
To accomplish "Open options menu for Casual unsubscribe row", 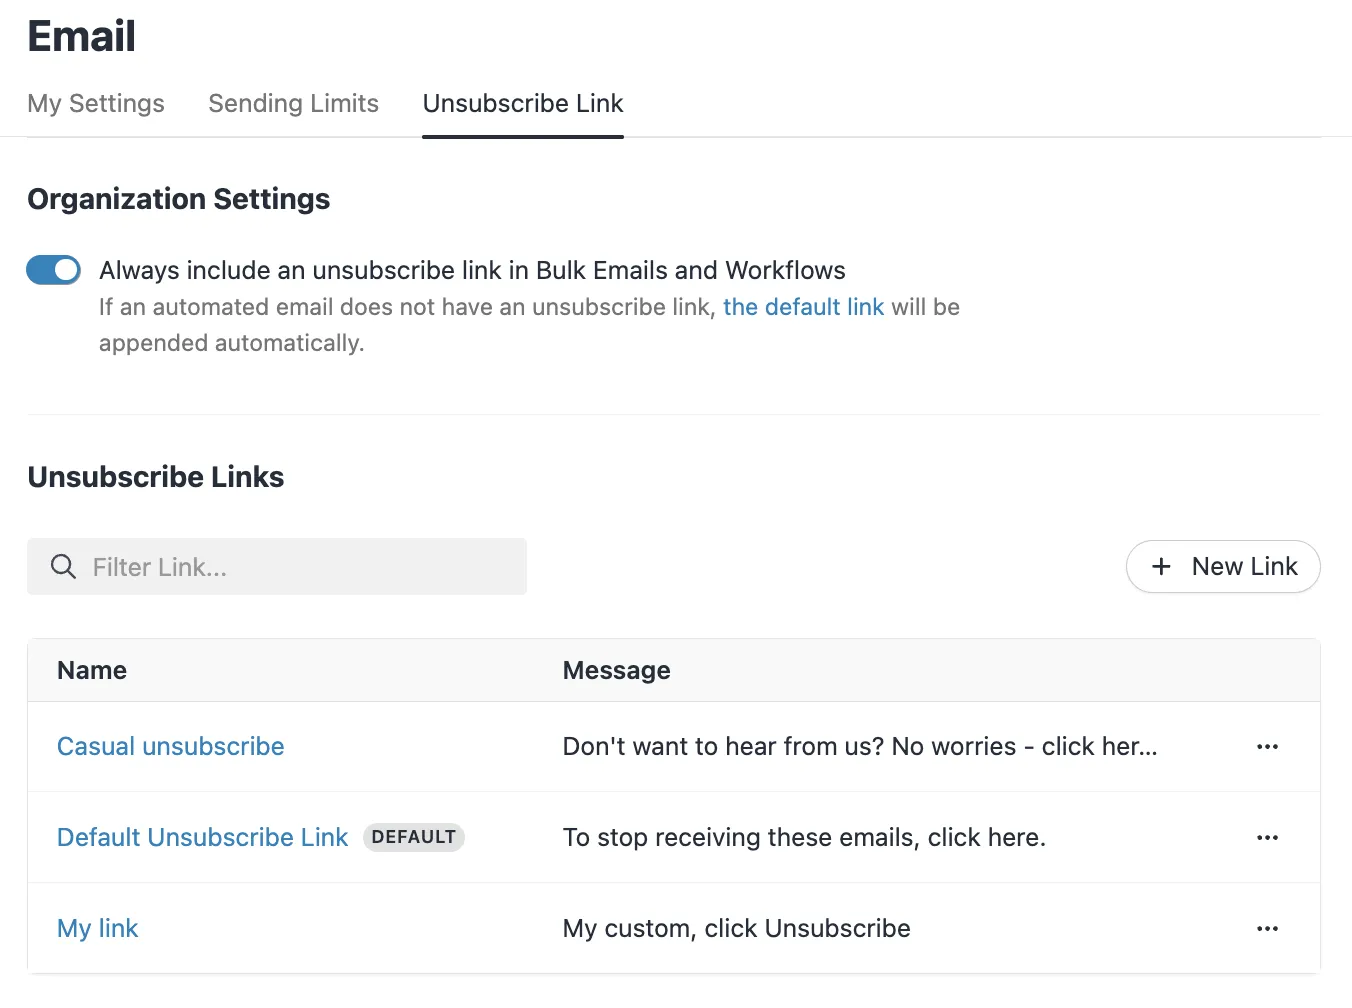I will tap(1267, 747).
